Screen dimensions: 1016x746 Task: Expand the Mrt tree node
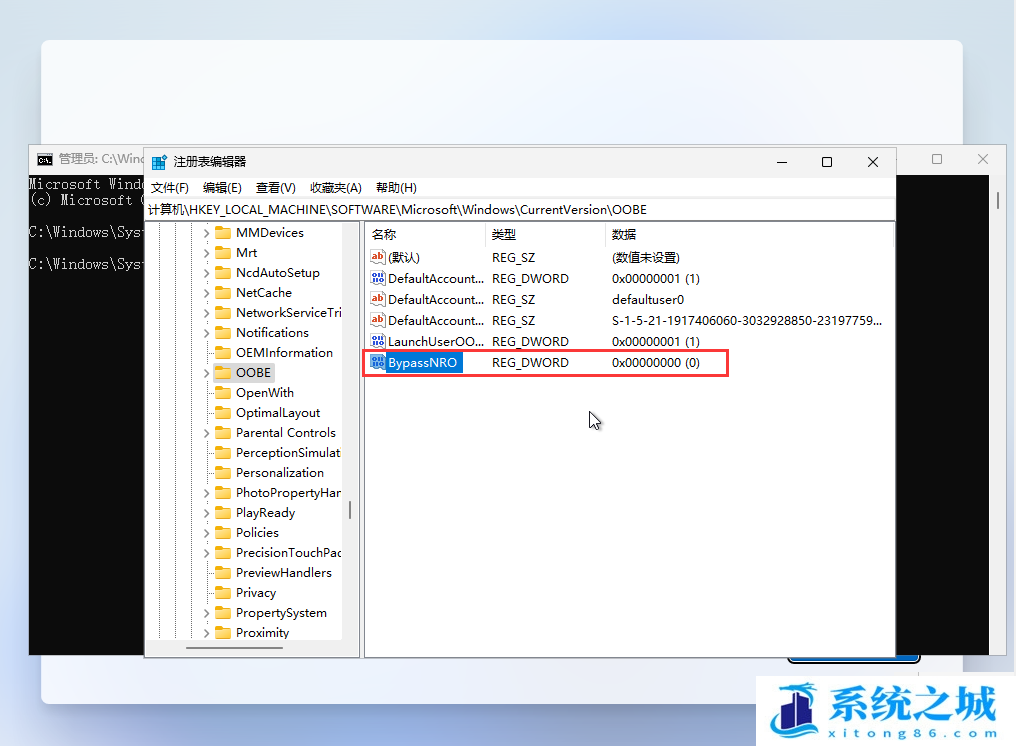[x=207, y=253]
